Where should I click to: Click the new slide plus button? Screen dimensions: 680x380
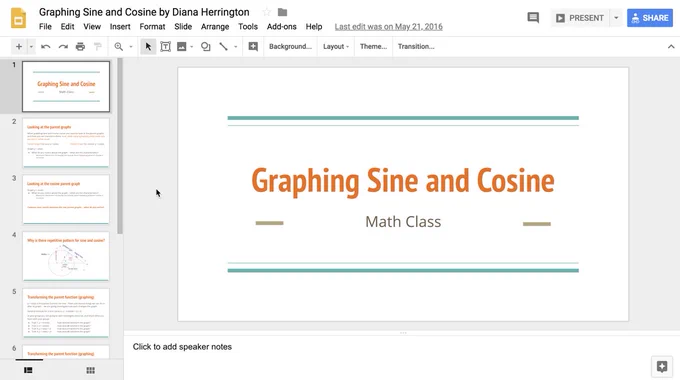[19, 46]
